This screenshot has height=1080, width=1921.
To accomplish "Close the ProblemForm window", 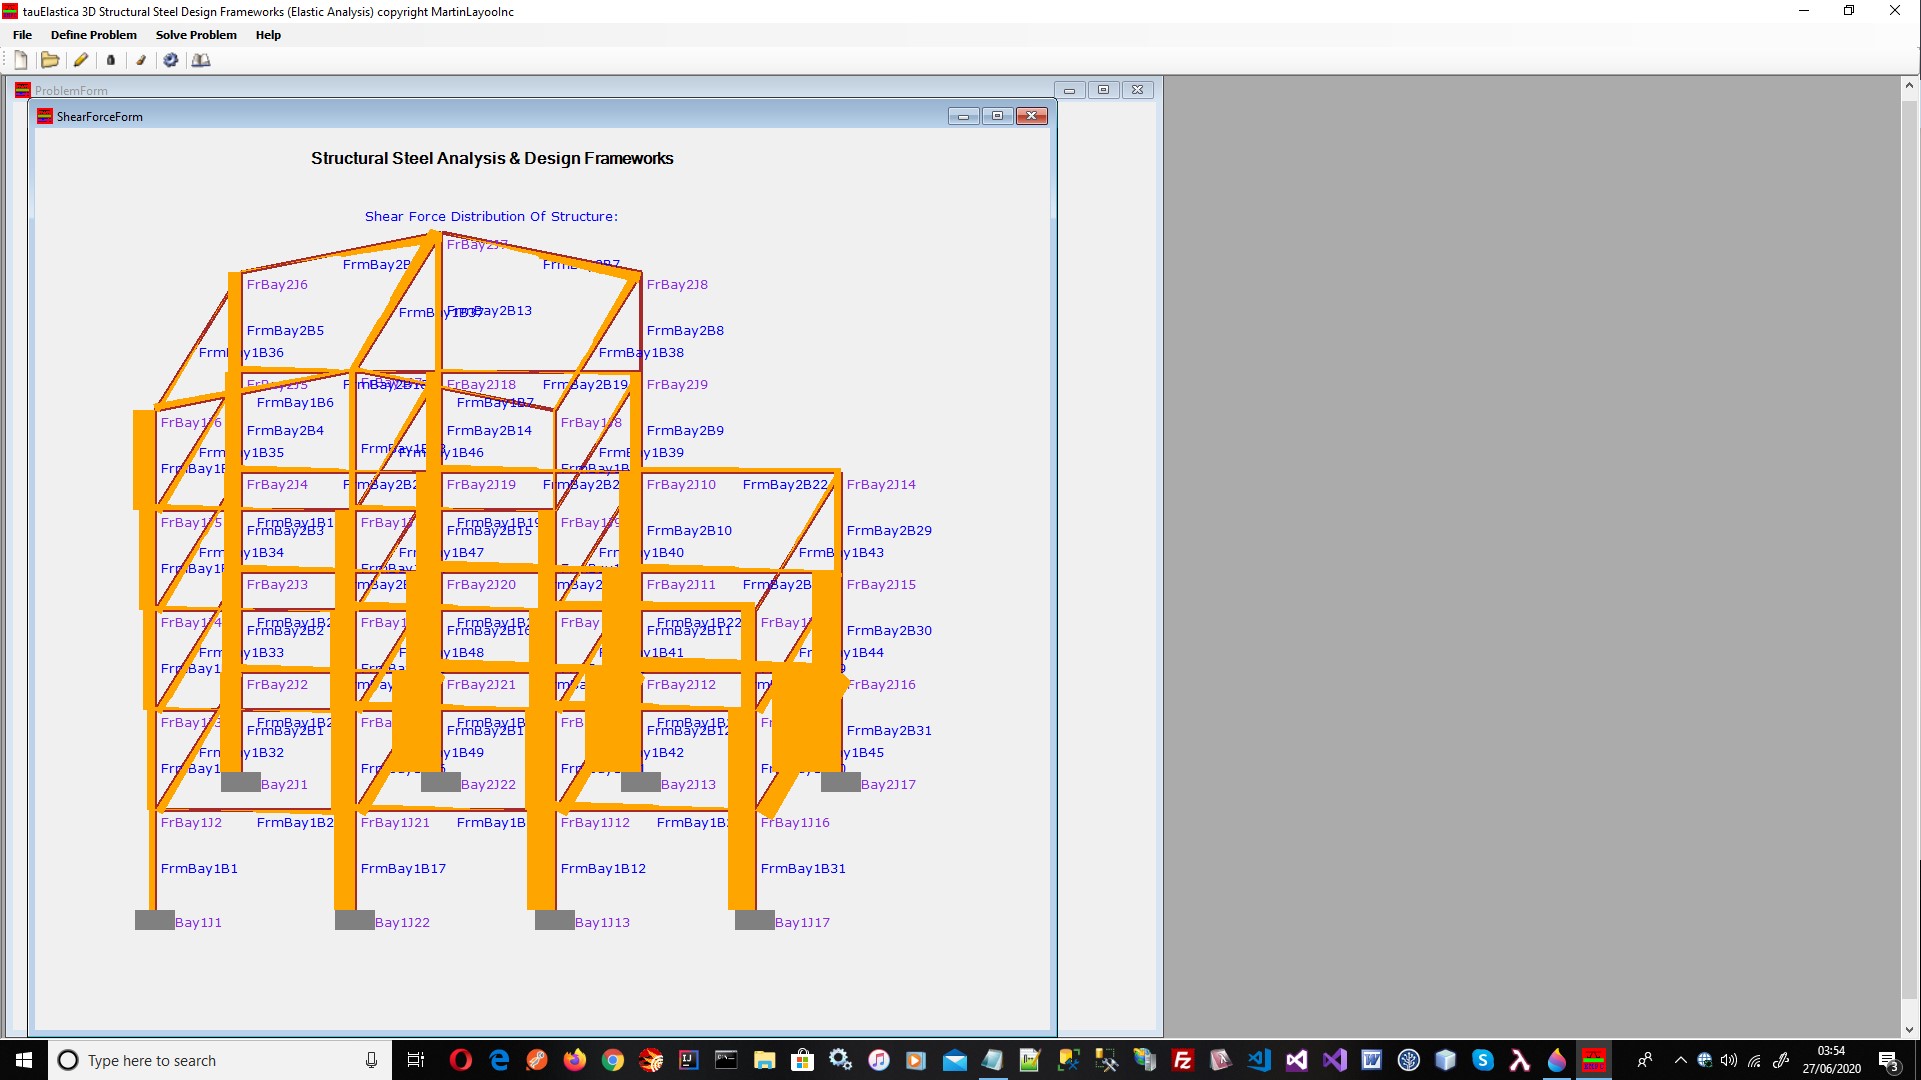I will pos(1137,90).
